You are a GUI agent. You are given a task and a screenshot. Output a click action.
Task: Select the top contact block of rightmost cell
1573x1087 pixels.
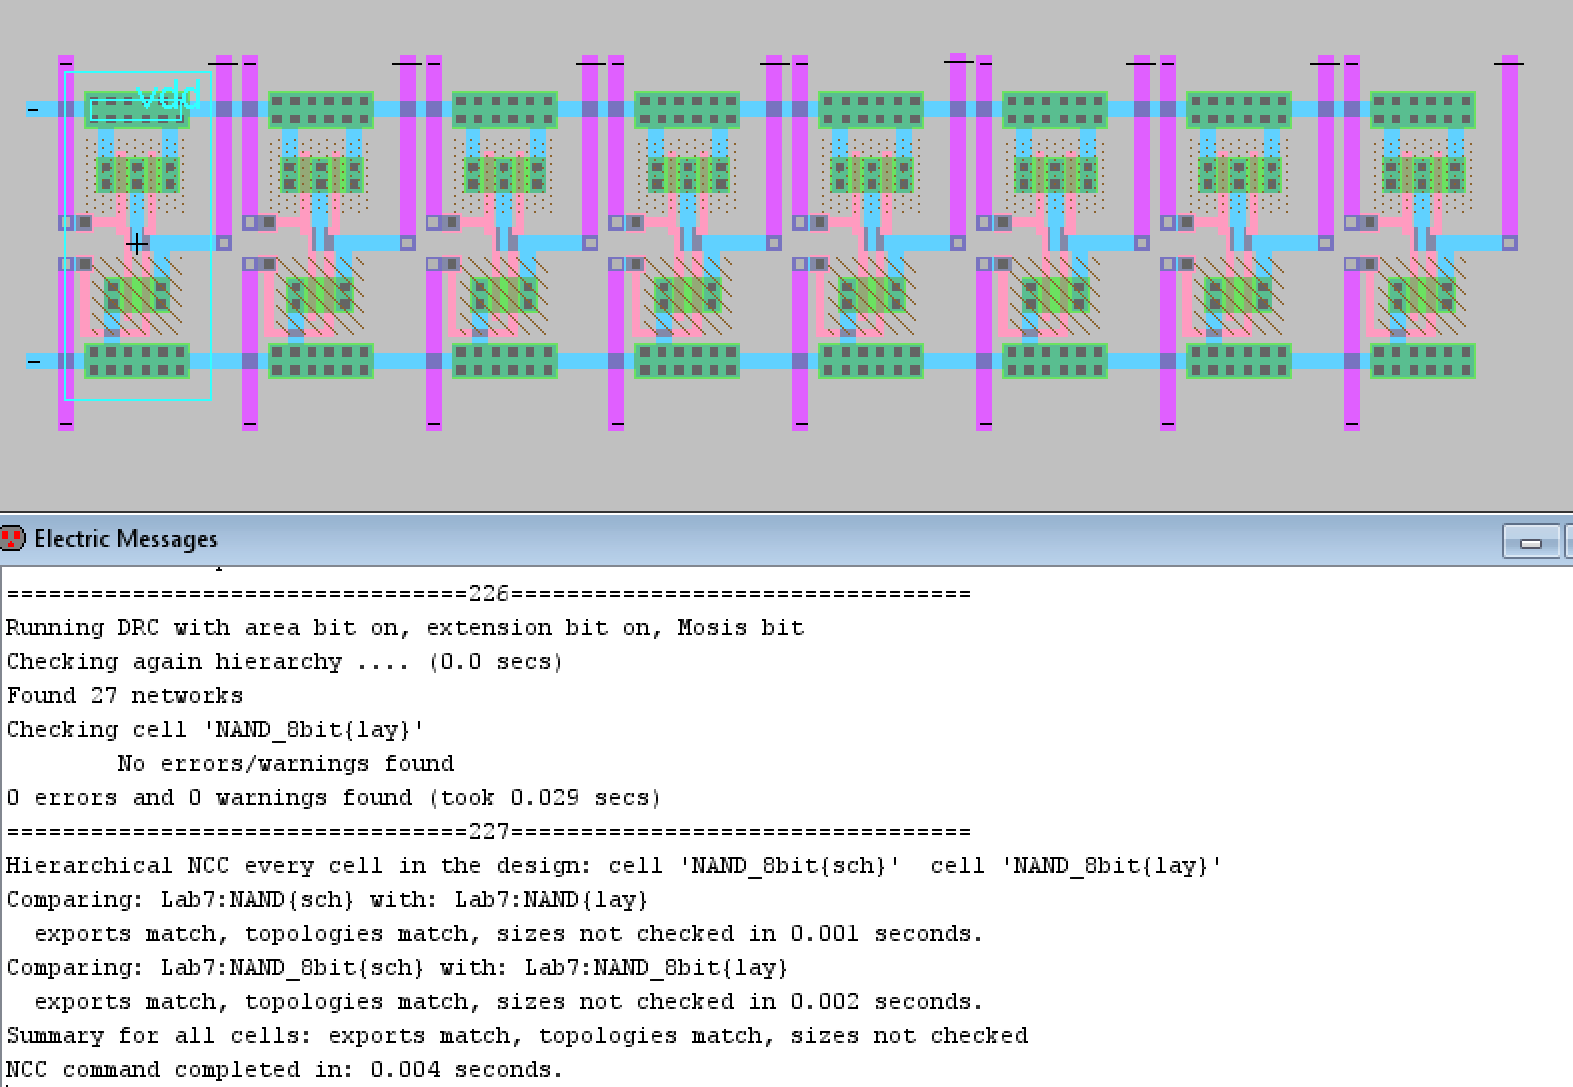point(1421,110)
